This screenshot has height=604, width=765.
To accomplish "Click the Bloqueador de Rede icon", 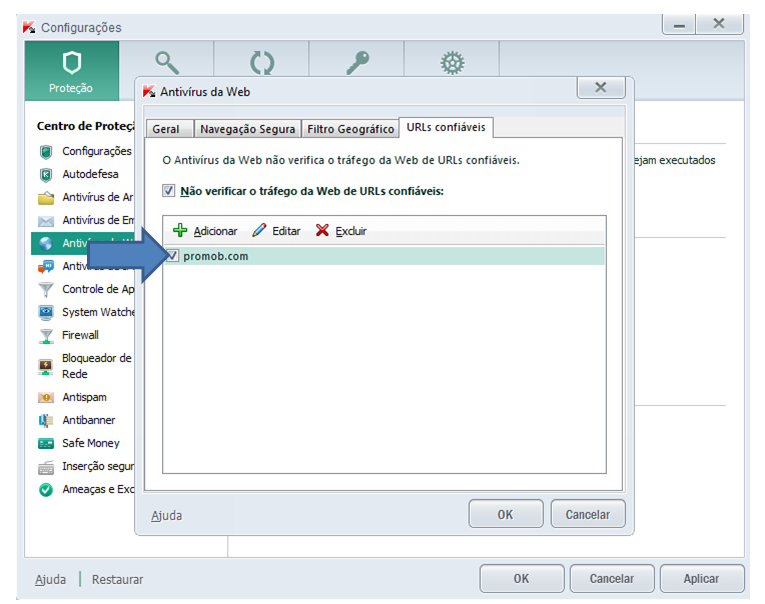I will [x=46, y=366].
